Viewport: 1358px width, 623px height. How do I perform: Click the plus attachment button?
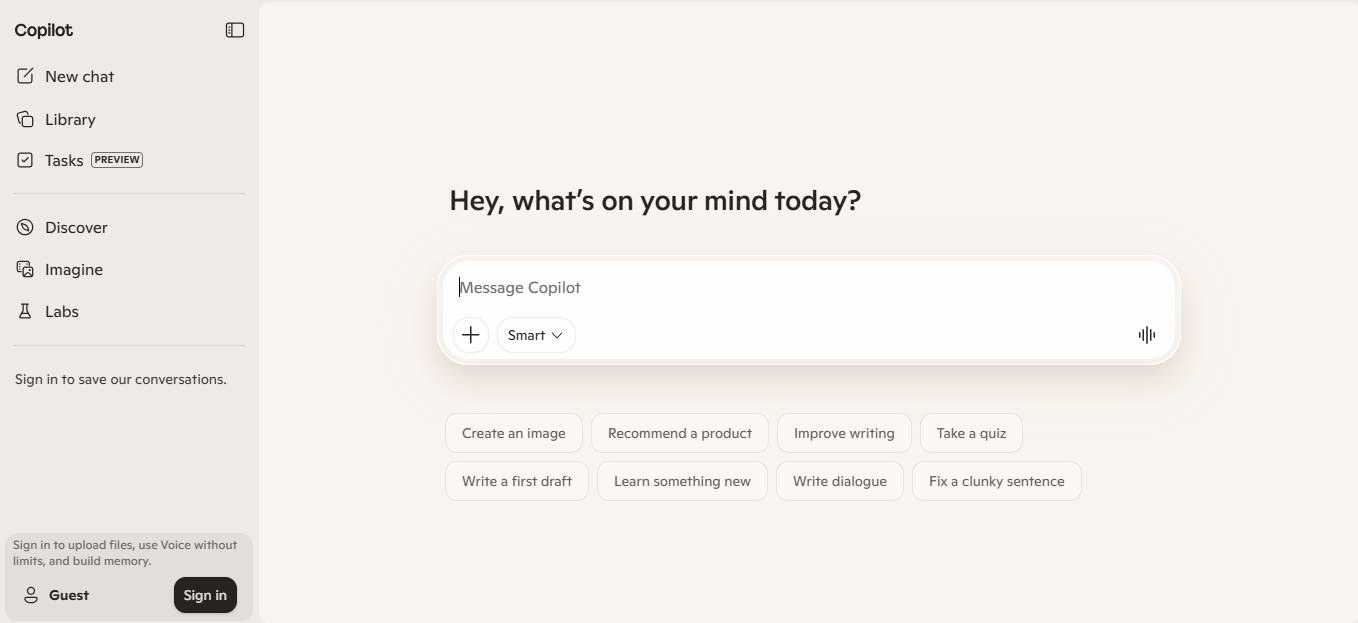[471, 335]
